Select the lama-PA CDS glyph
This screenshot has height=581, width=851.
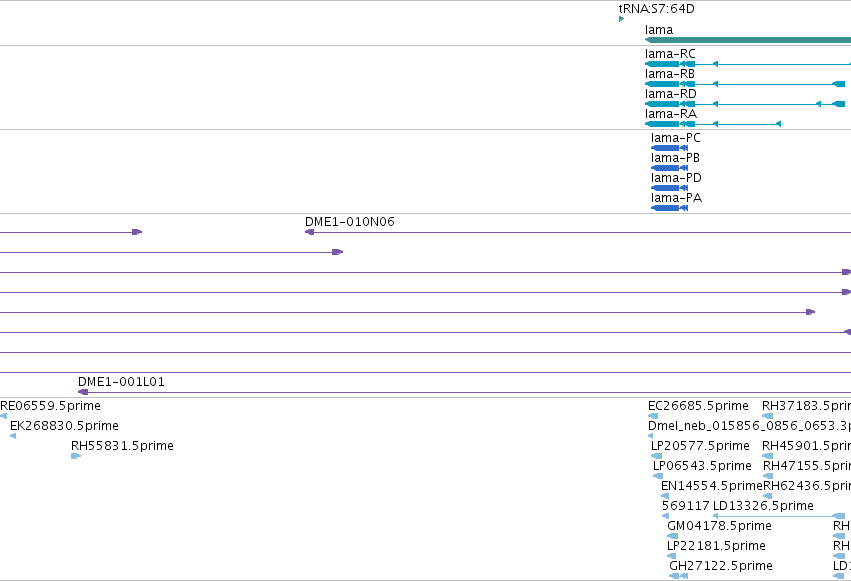point(669,208)
